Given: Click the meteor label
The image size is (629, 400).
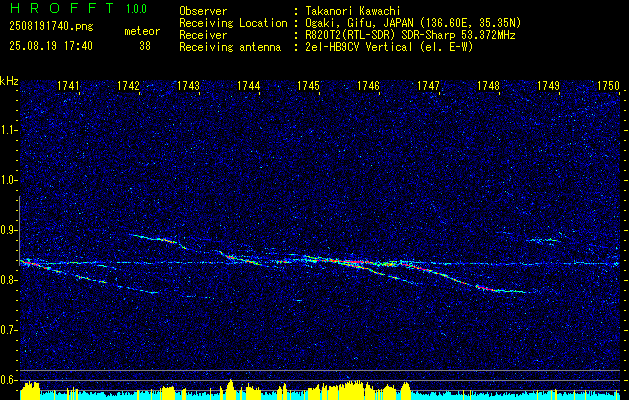Looking at the screenshot, I should [x=142, y=31].
